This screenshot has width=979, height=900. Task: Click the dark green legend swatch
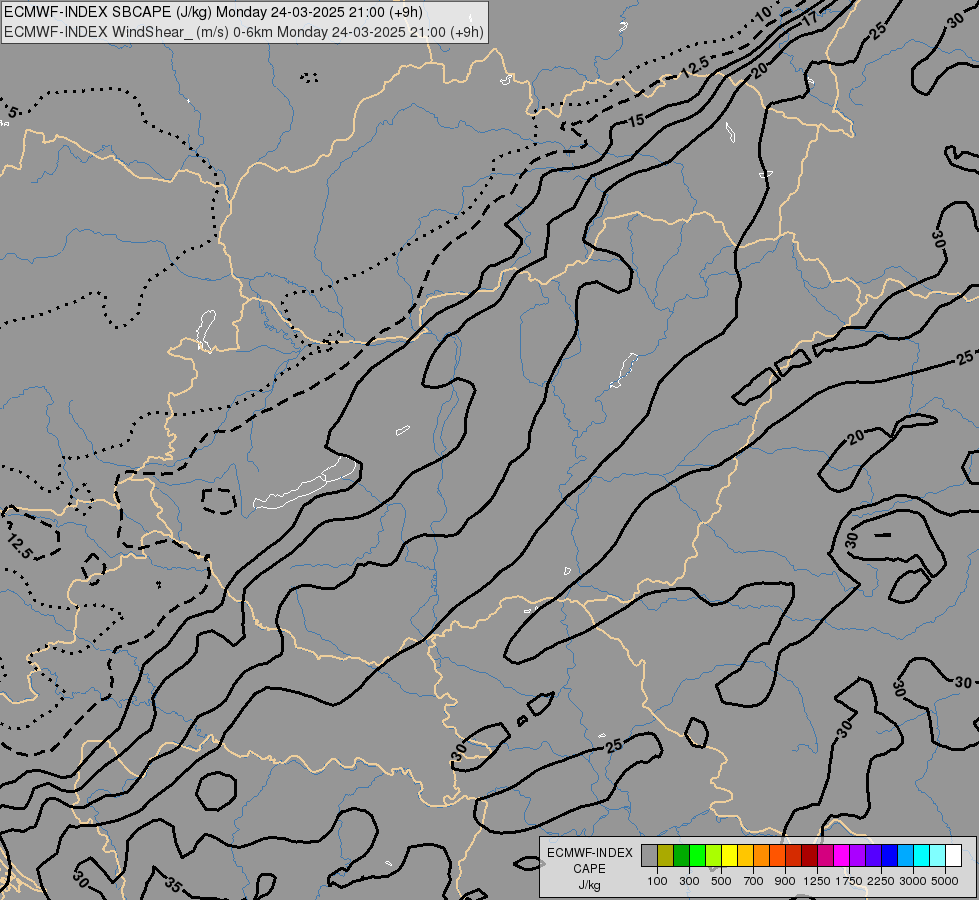point(682,855)
